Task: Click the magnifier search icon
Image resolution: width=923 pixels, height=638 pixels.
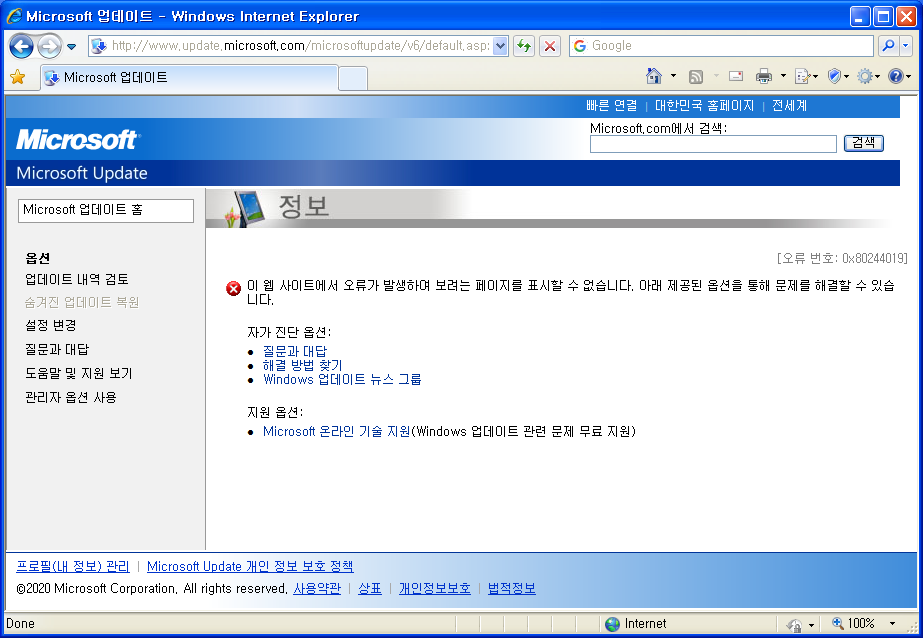Action: tap(888, 46)
